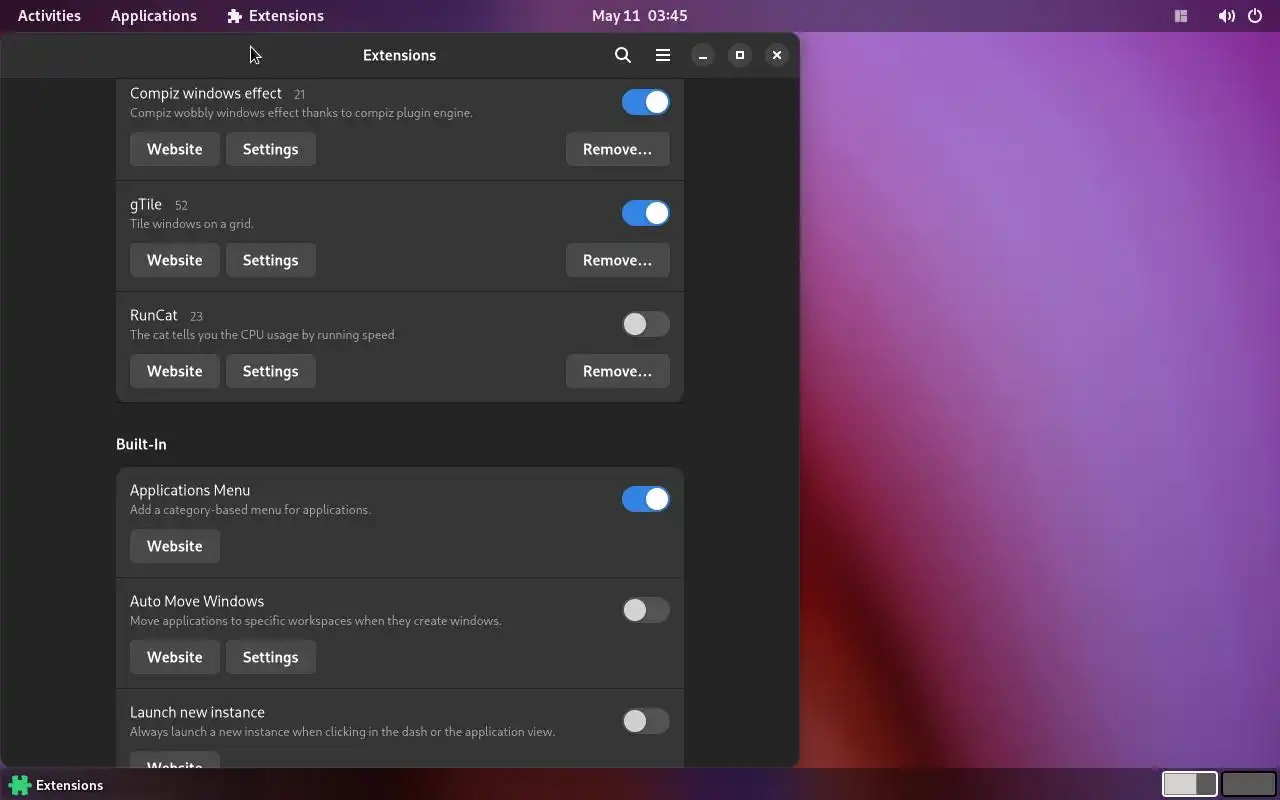Remove the RunCat extension
Viewport: 1280px width, 800px height.
pos(618,371)
